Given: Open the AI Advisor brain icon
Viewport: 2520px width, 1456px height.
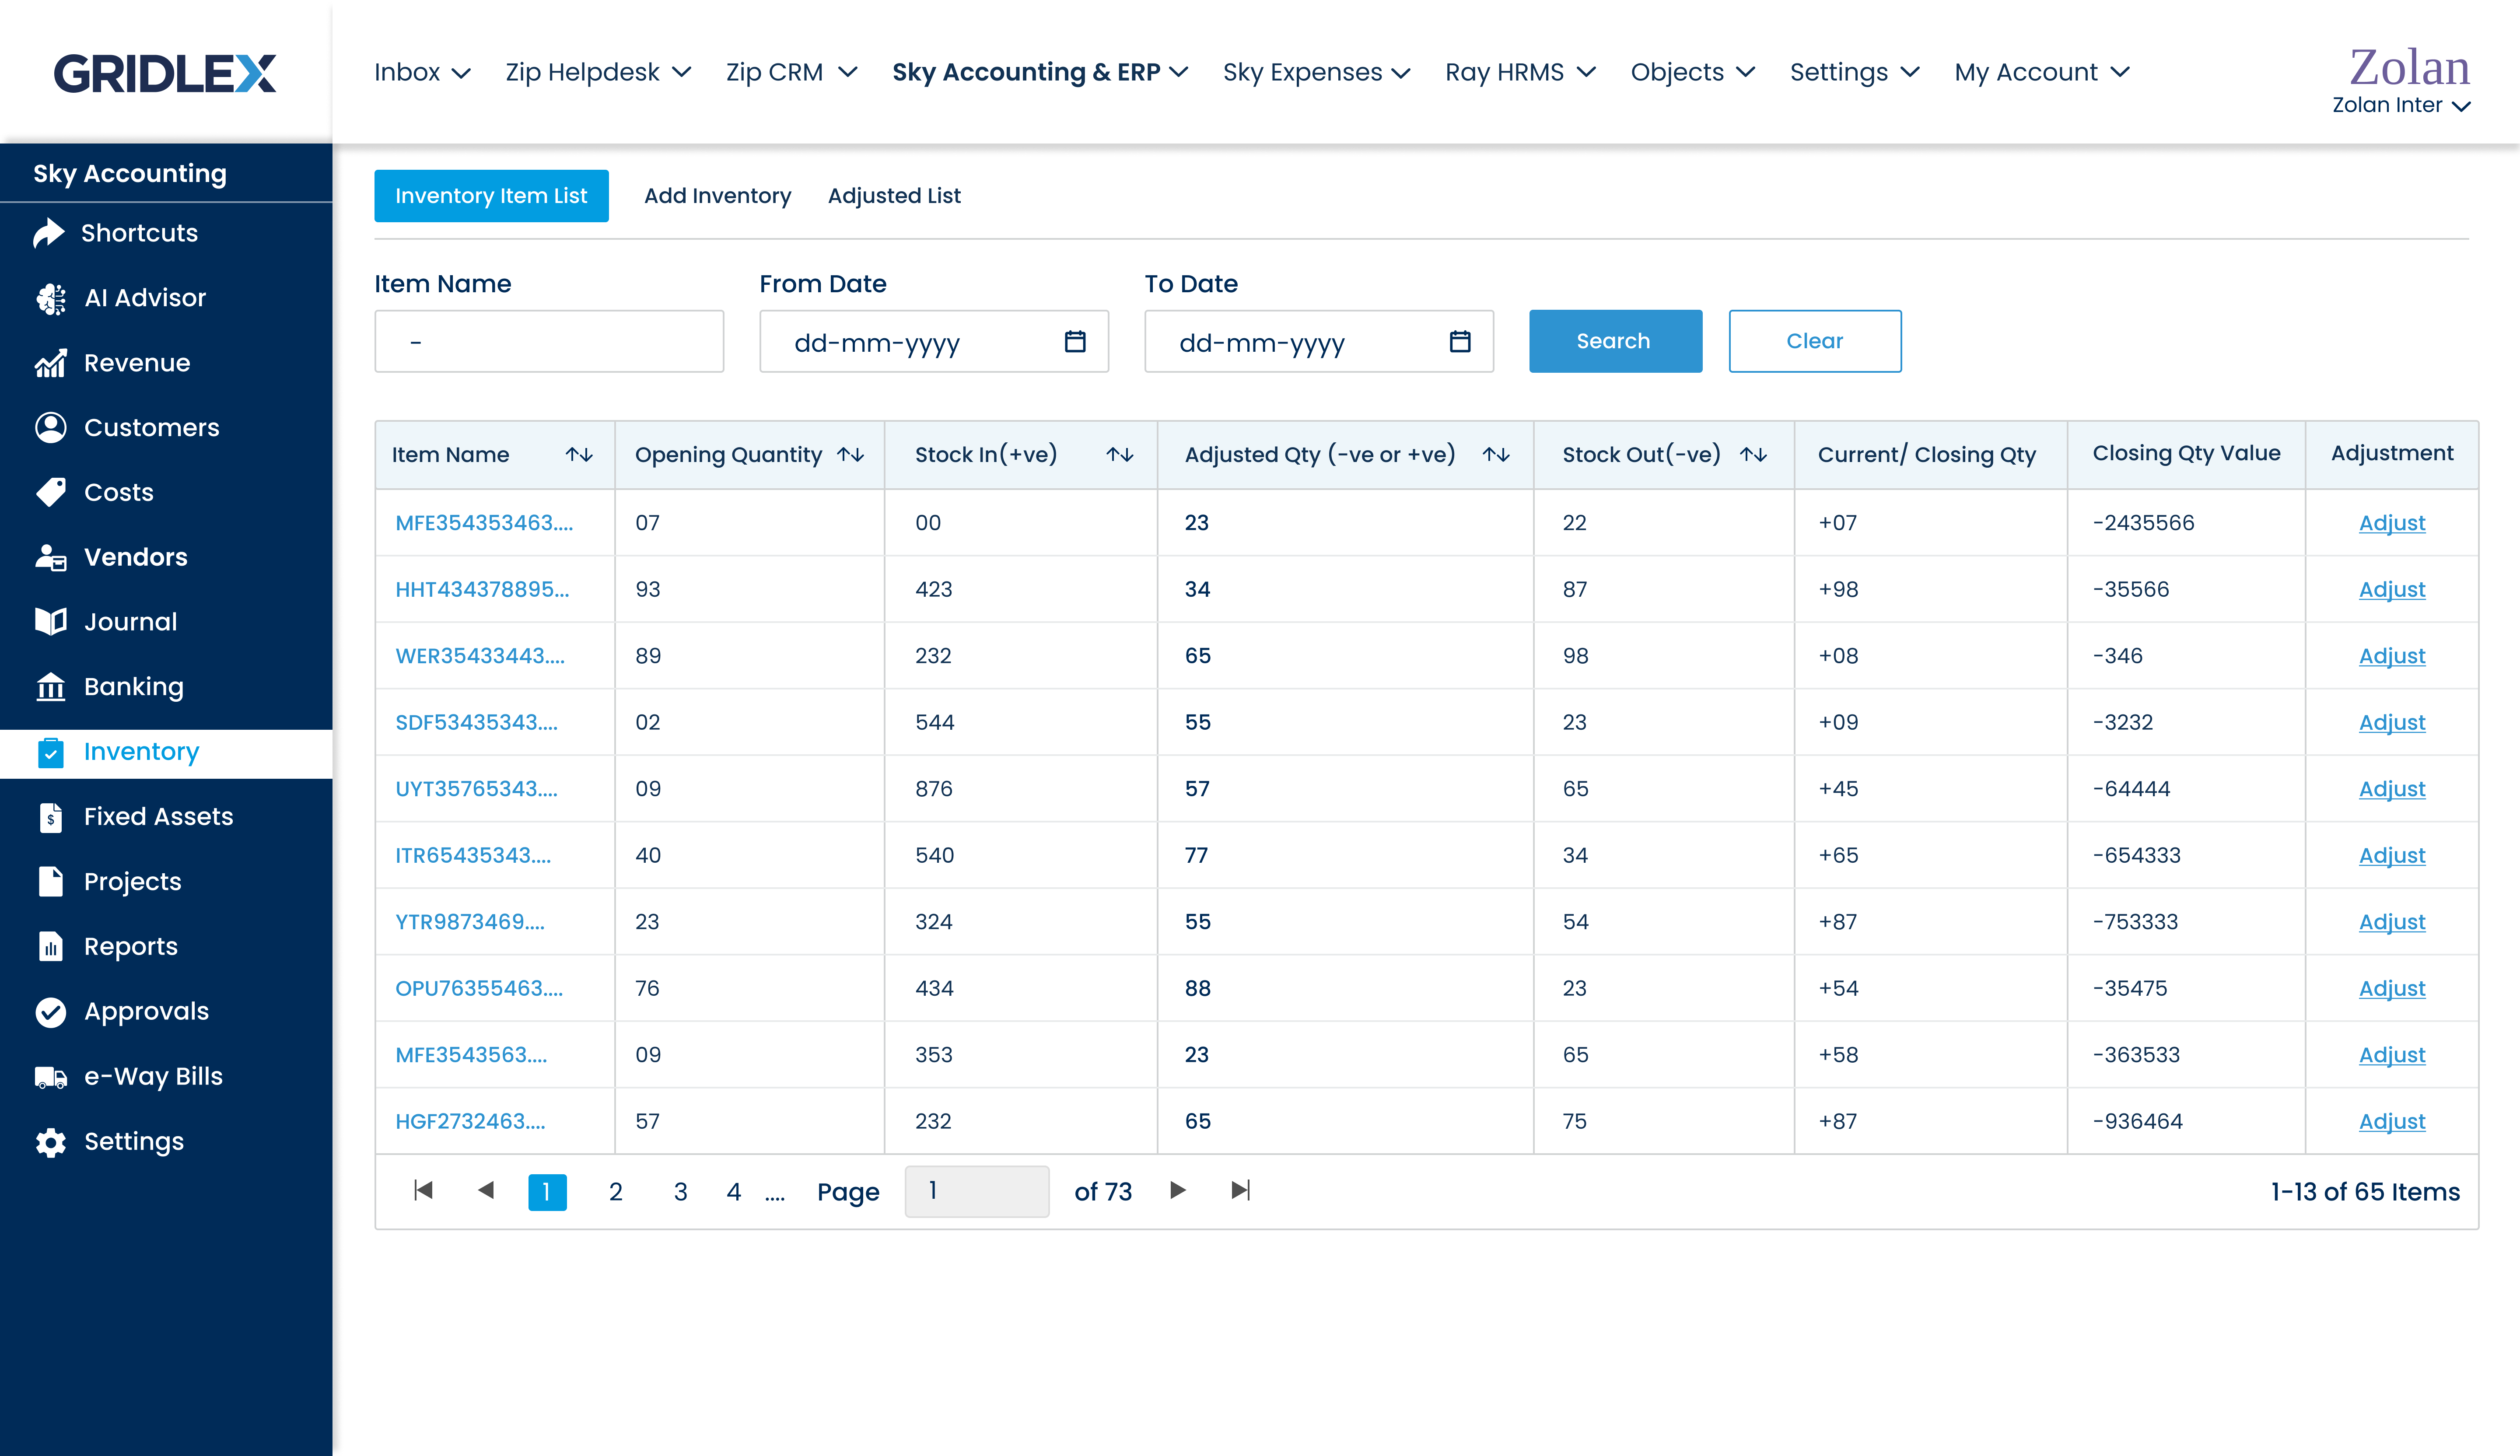Looking at the screenshot, I should (51, 298).
